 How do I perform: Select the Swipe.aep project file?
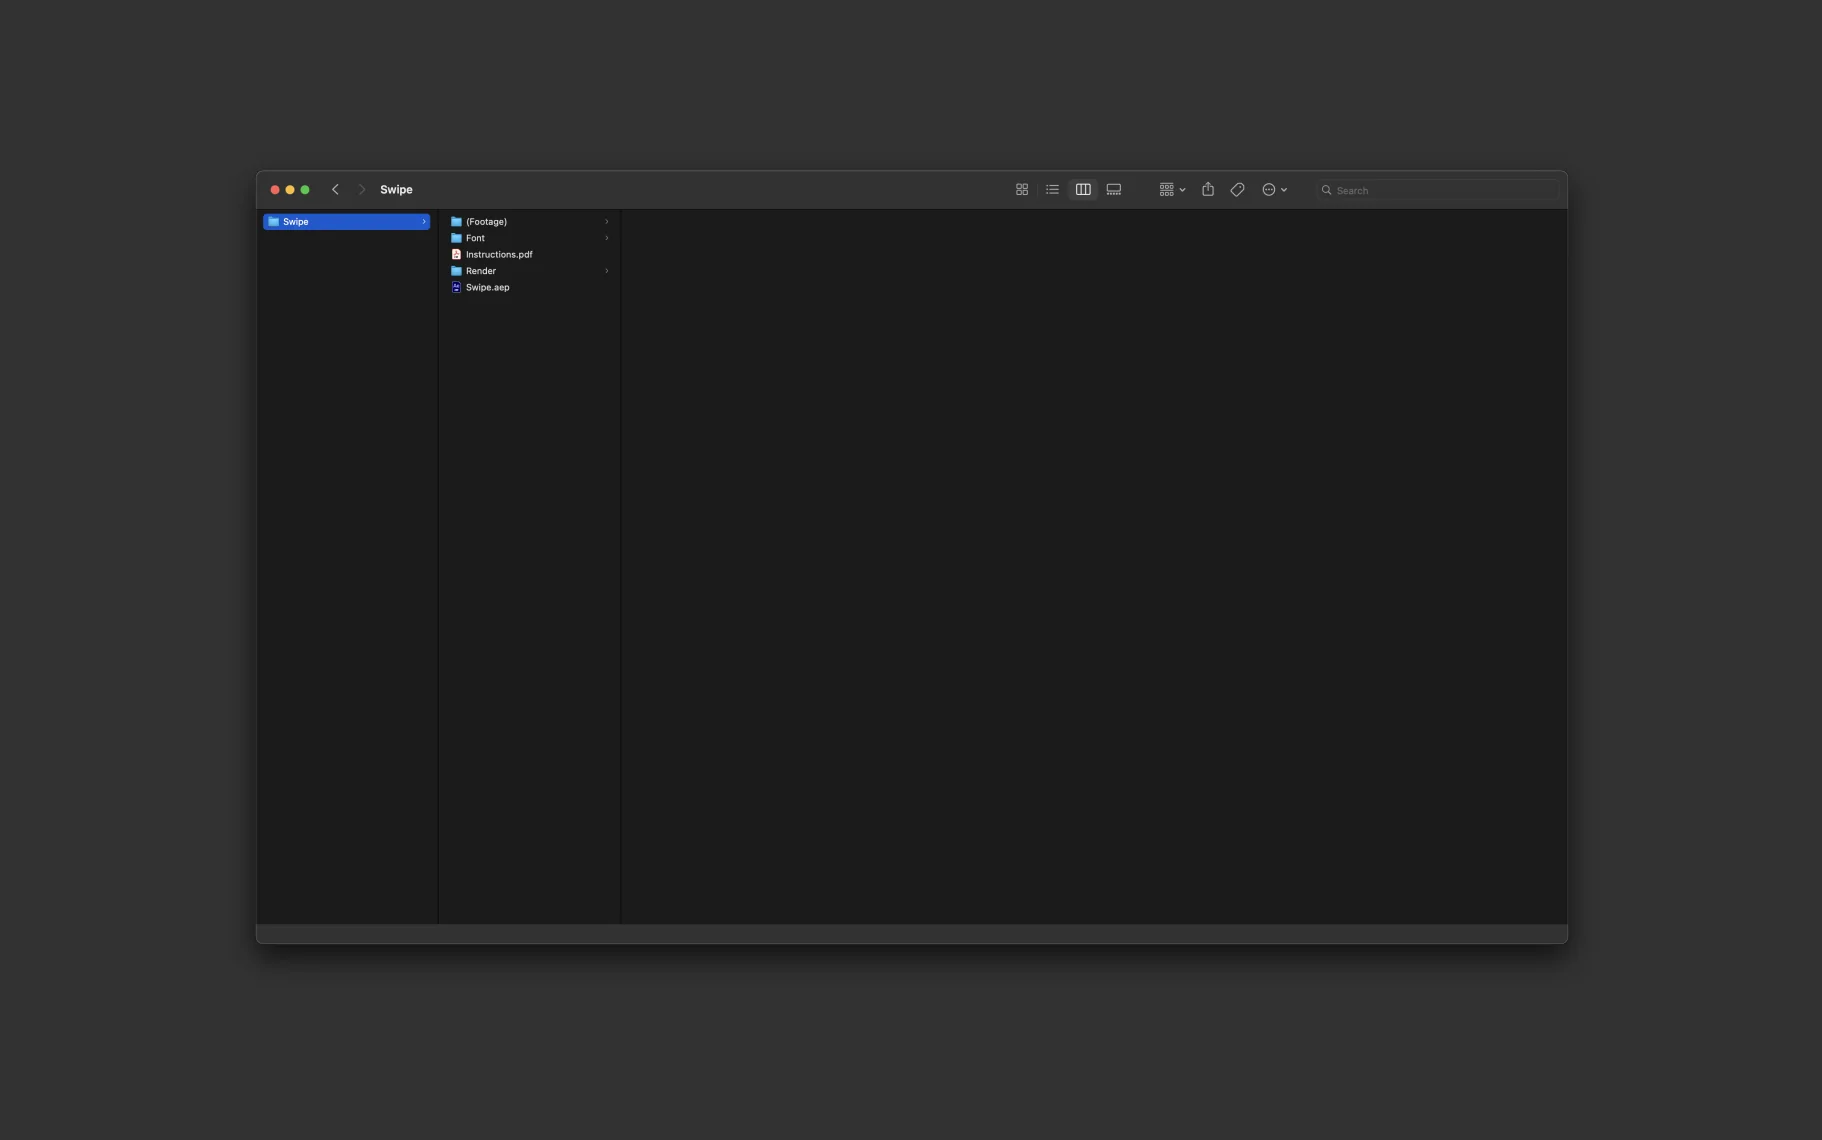[x=529, y=288]
